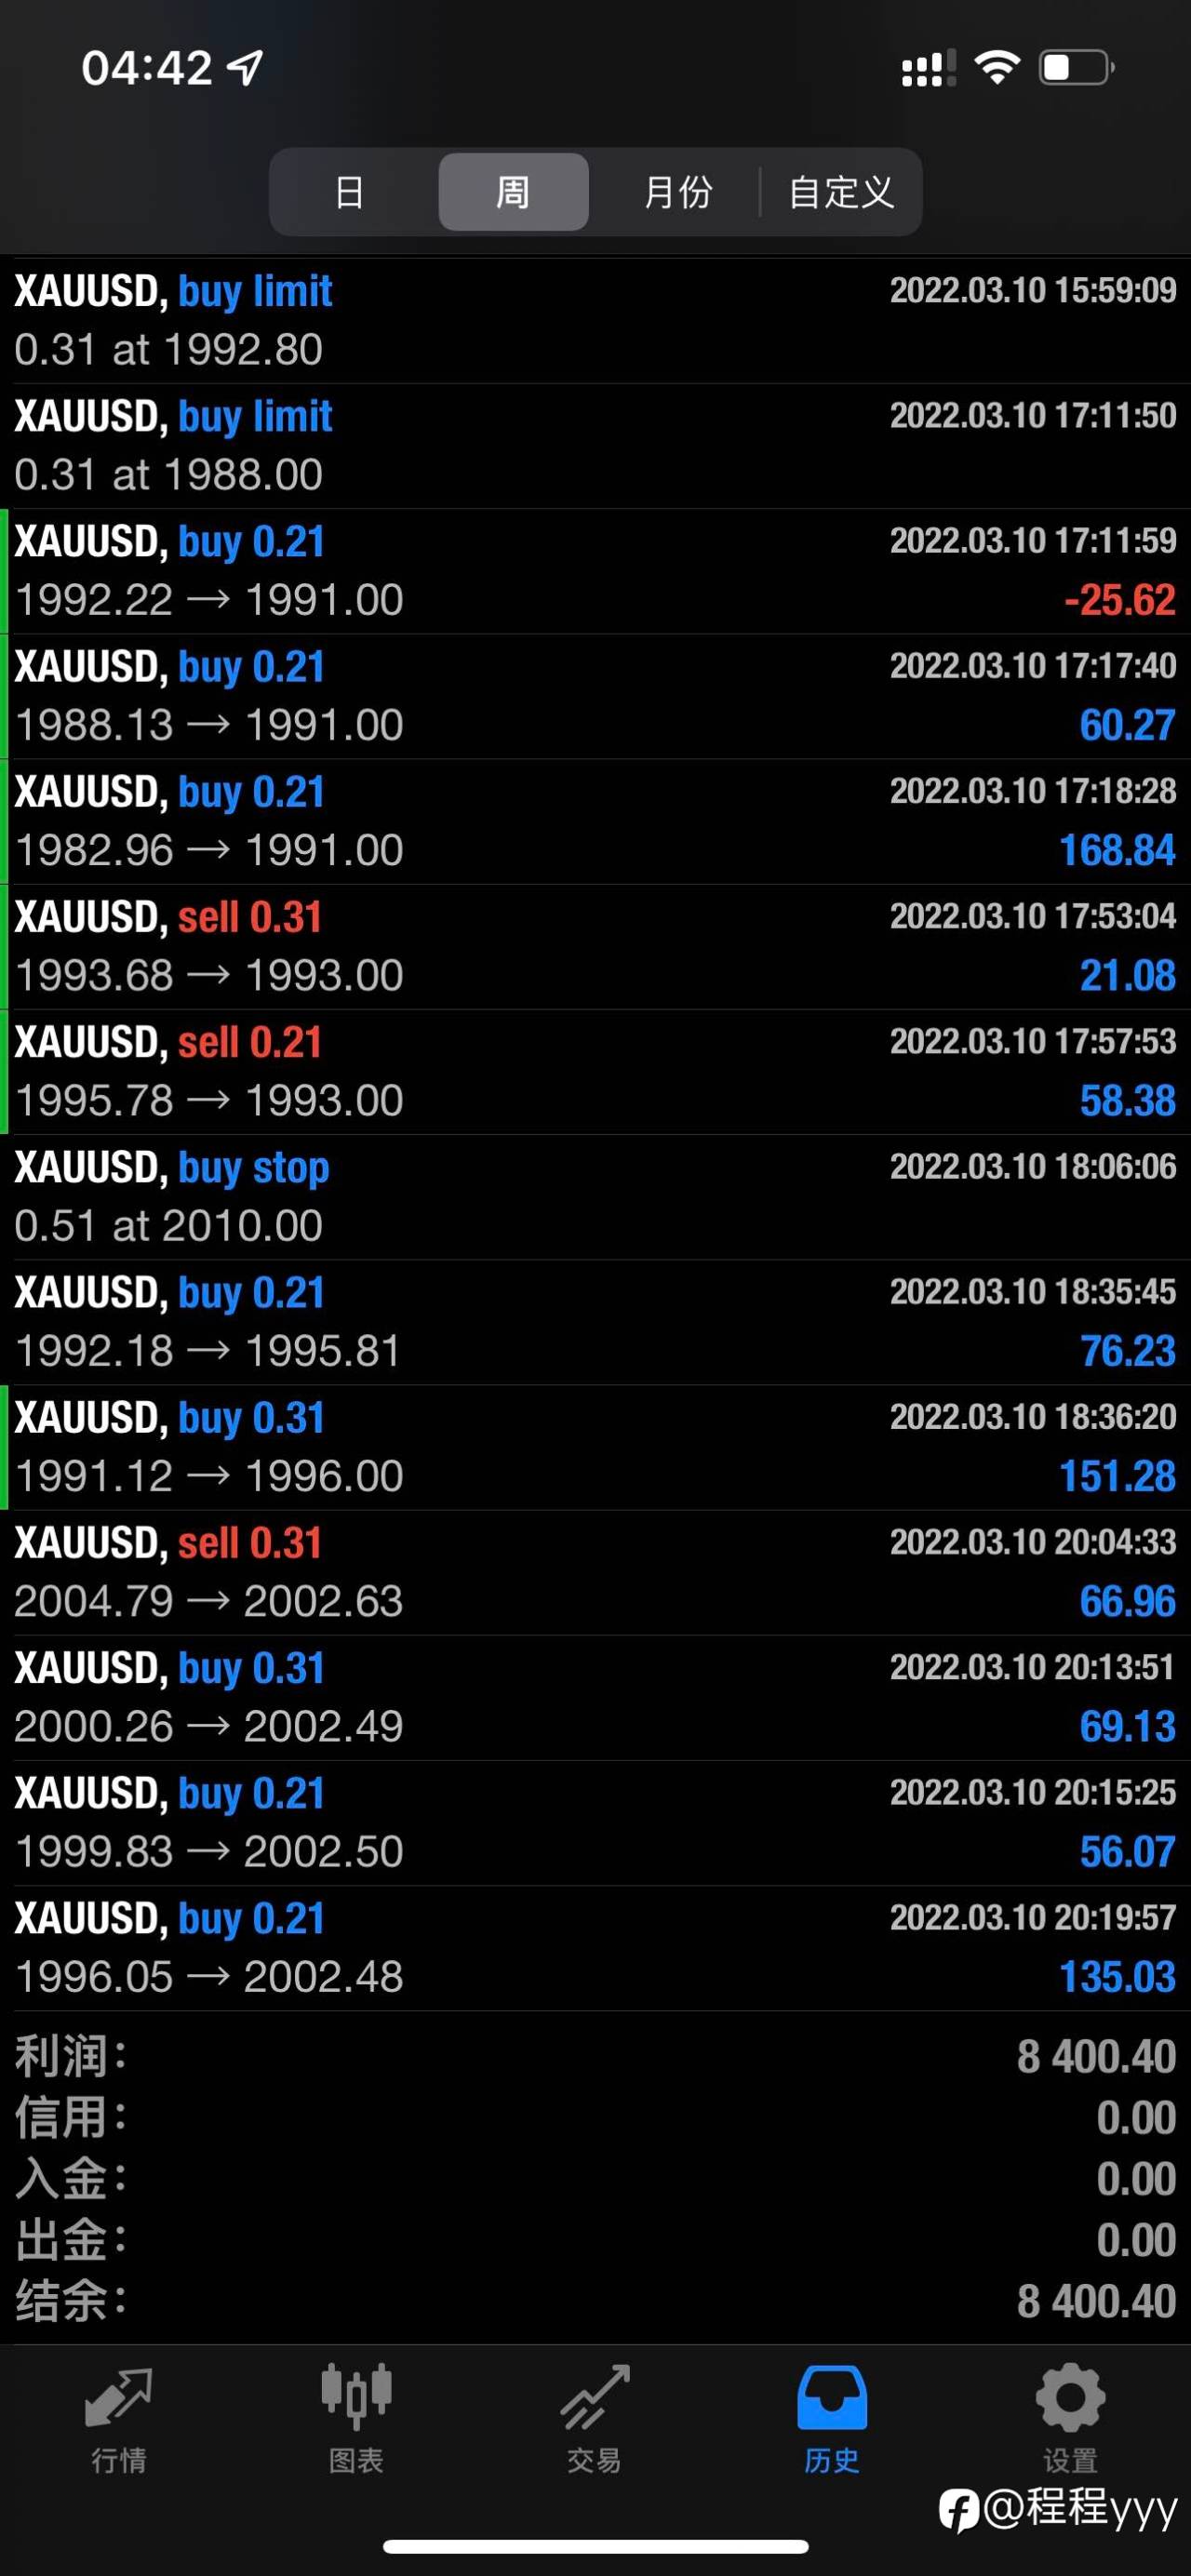Open sell 0.31 trade 1993.68 → 1993.00
Screen dimensions: 1191x2576
pyautogui.click(x=595, y=946)
